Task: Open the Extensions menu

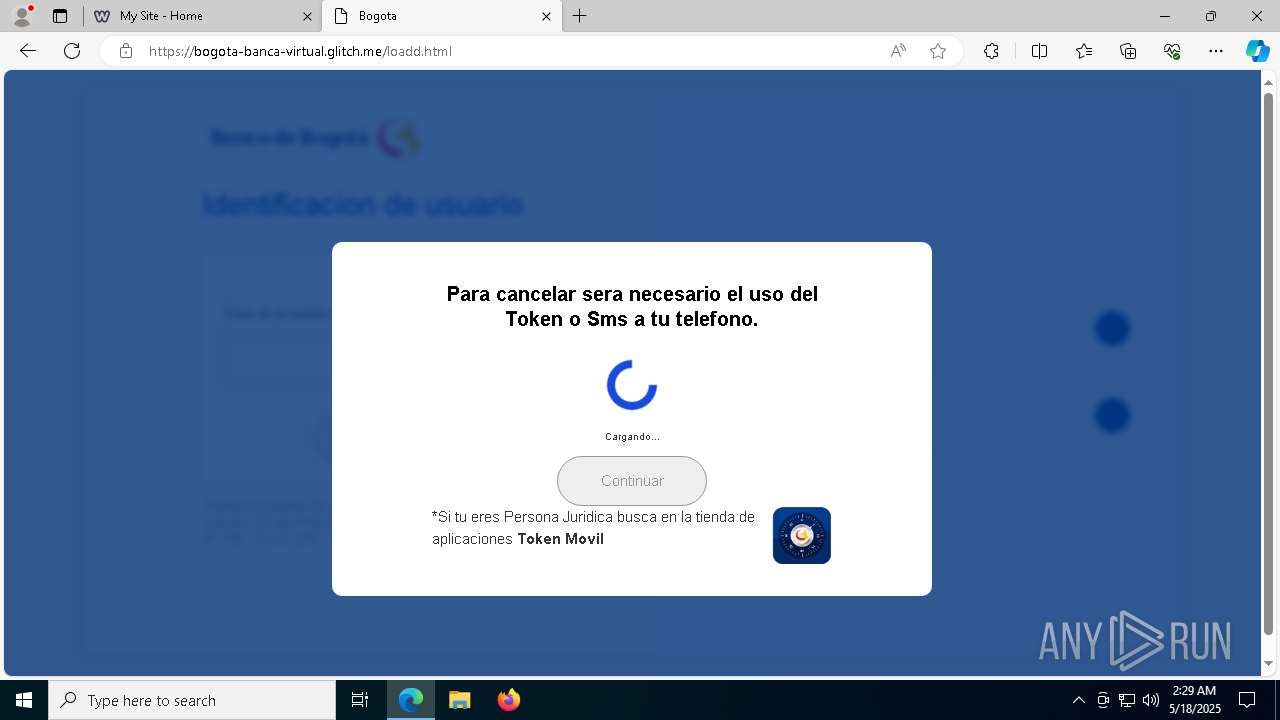Action: (x=991, y=51)
